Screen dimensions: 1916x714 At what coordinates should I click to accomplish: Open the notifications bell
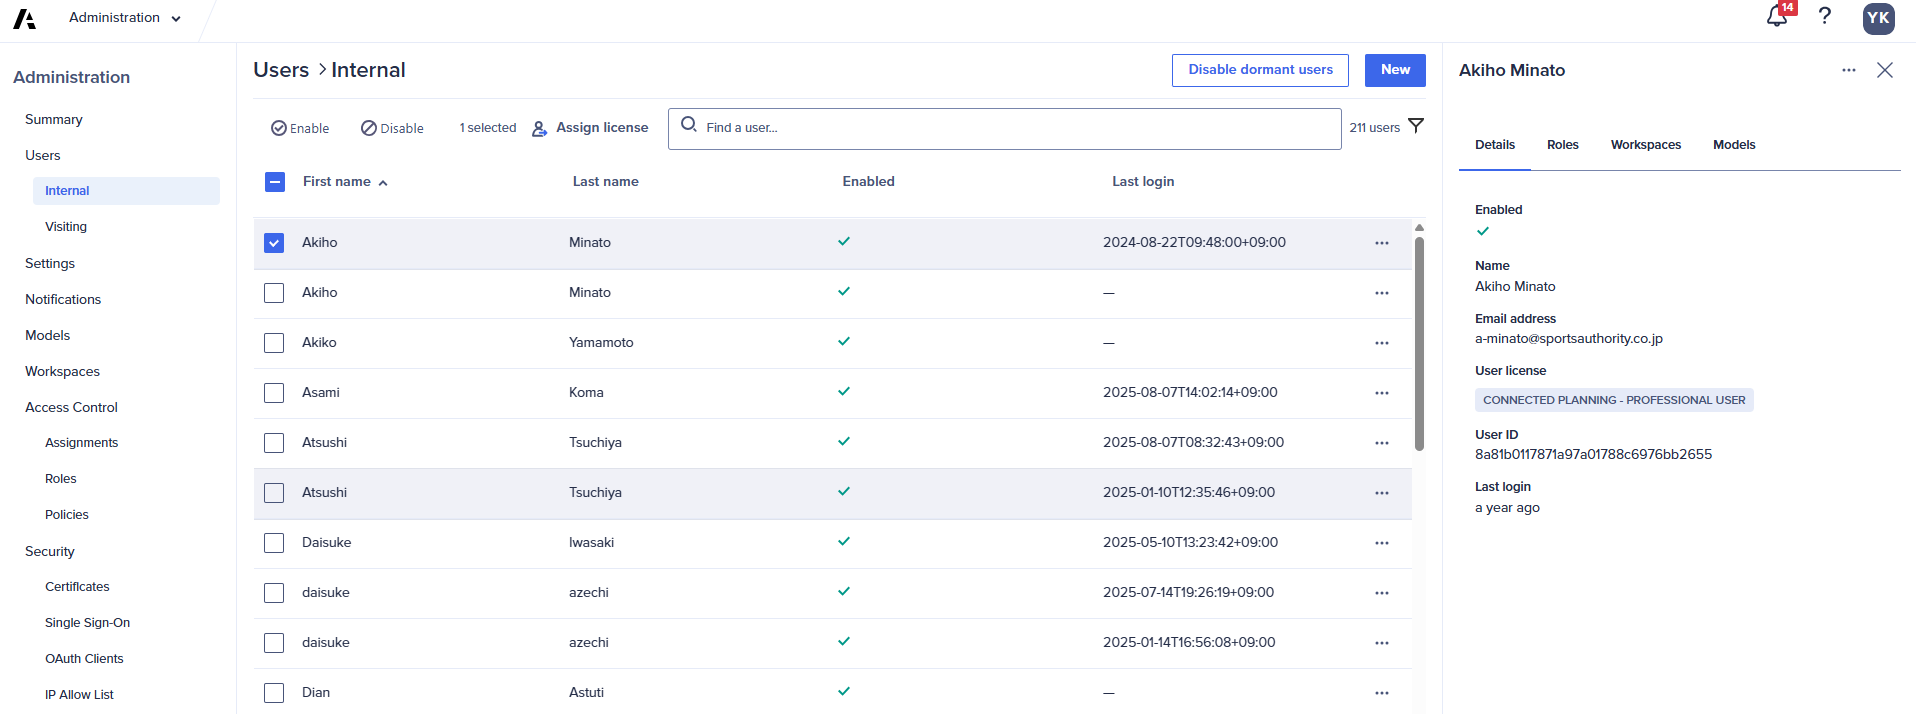(x=1777, y=17)
